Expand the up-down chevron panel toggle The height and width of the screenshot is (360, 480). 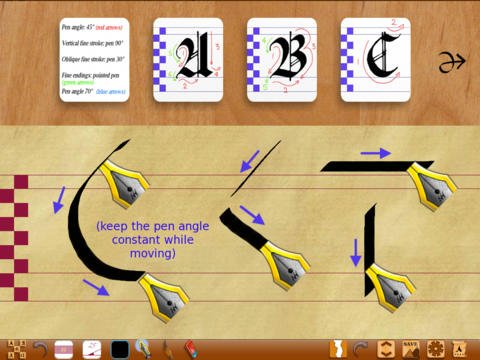[386, 349]
